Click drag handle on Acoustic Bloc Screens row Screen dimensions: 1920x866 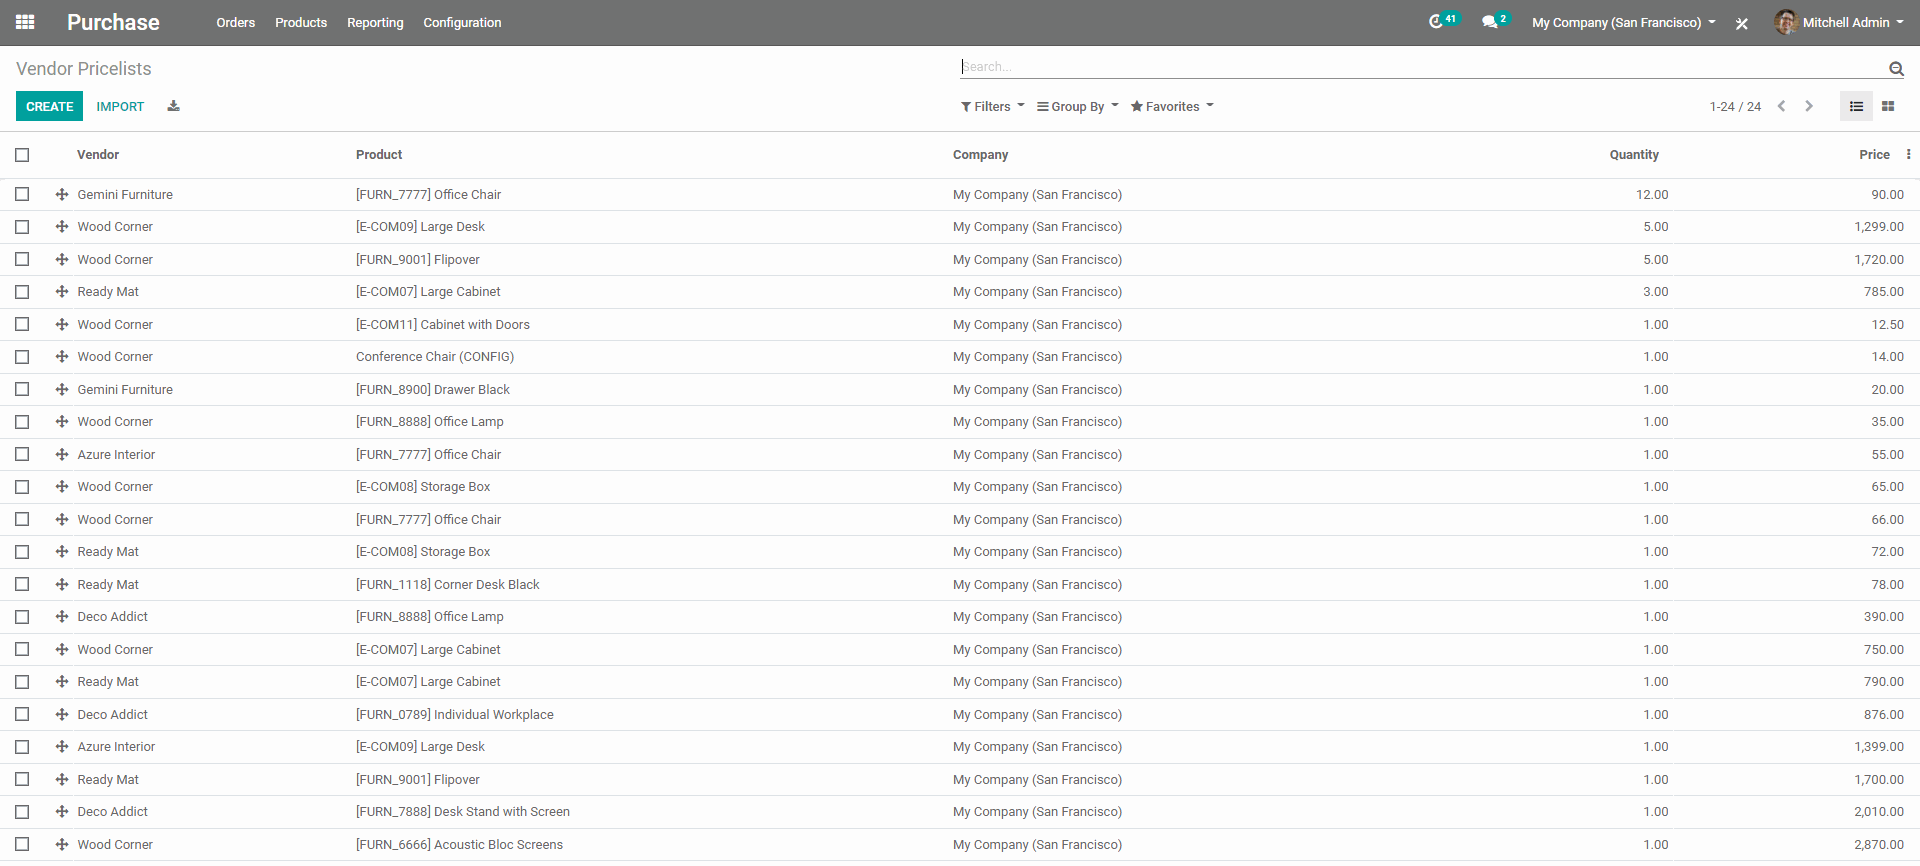click(62, 844)
